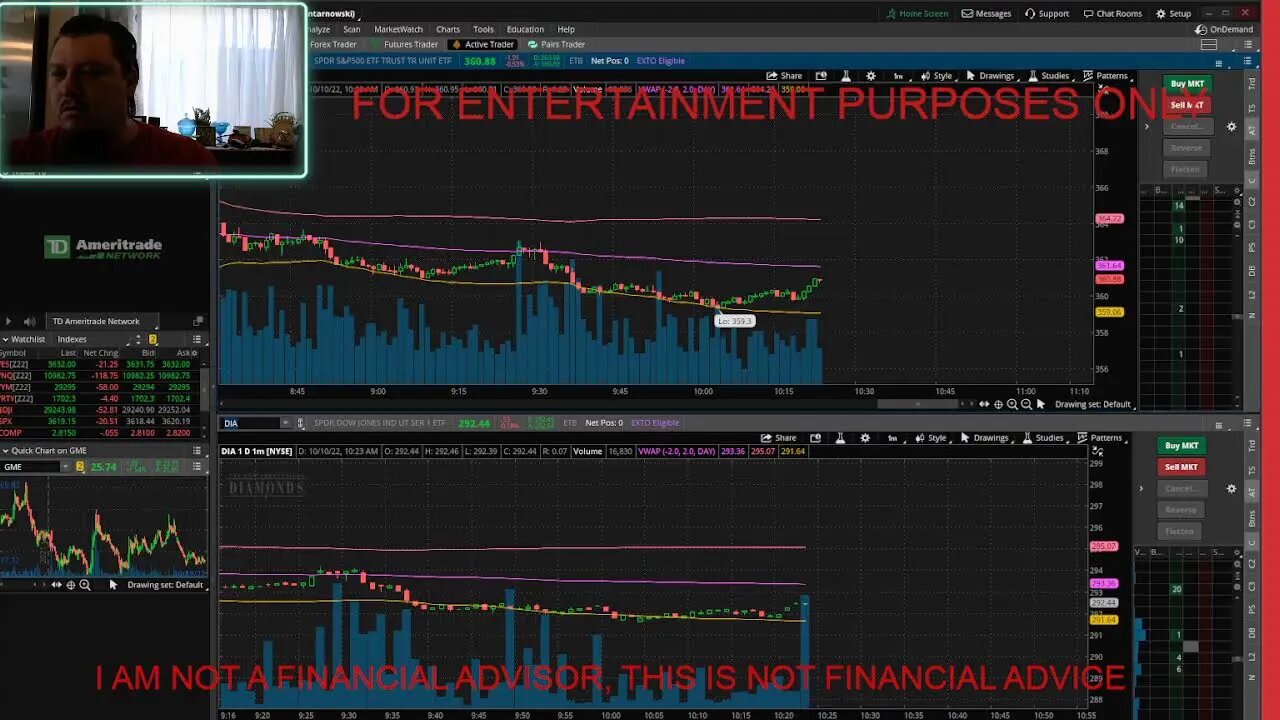This screenshot has width=1280, height=720.
Task: Mute the TD Ameritrade Network speaker
Action: (29, 321)
